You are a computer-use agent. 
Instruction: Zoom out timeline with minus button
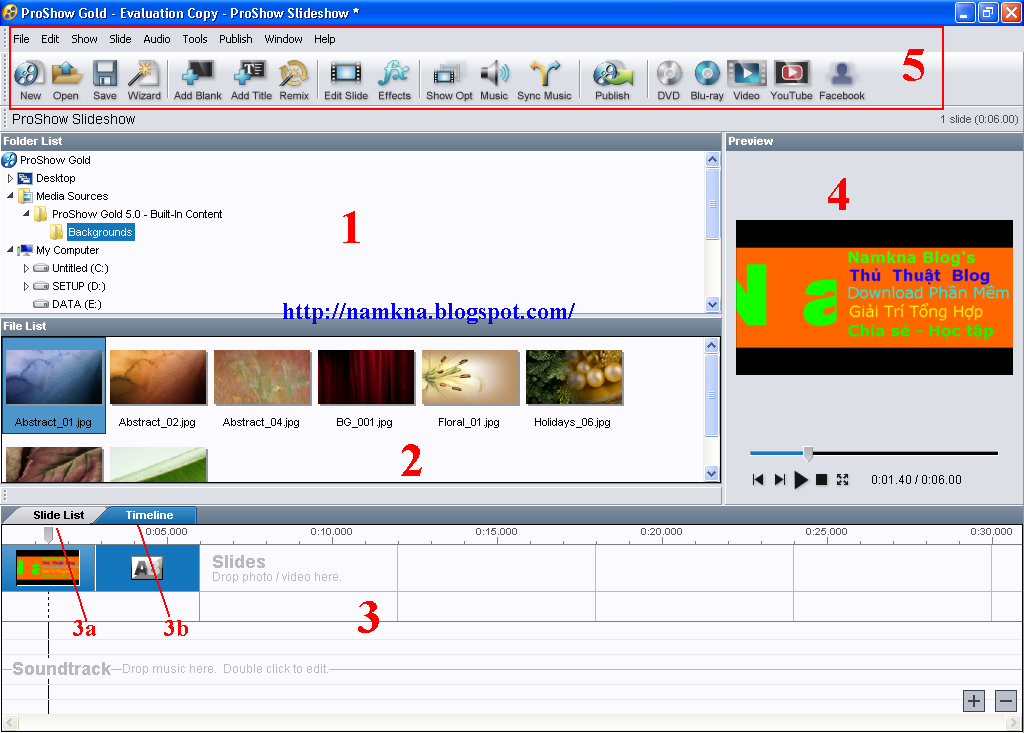click(x=1006, y=701)
